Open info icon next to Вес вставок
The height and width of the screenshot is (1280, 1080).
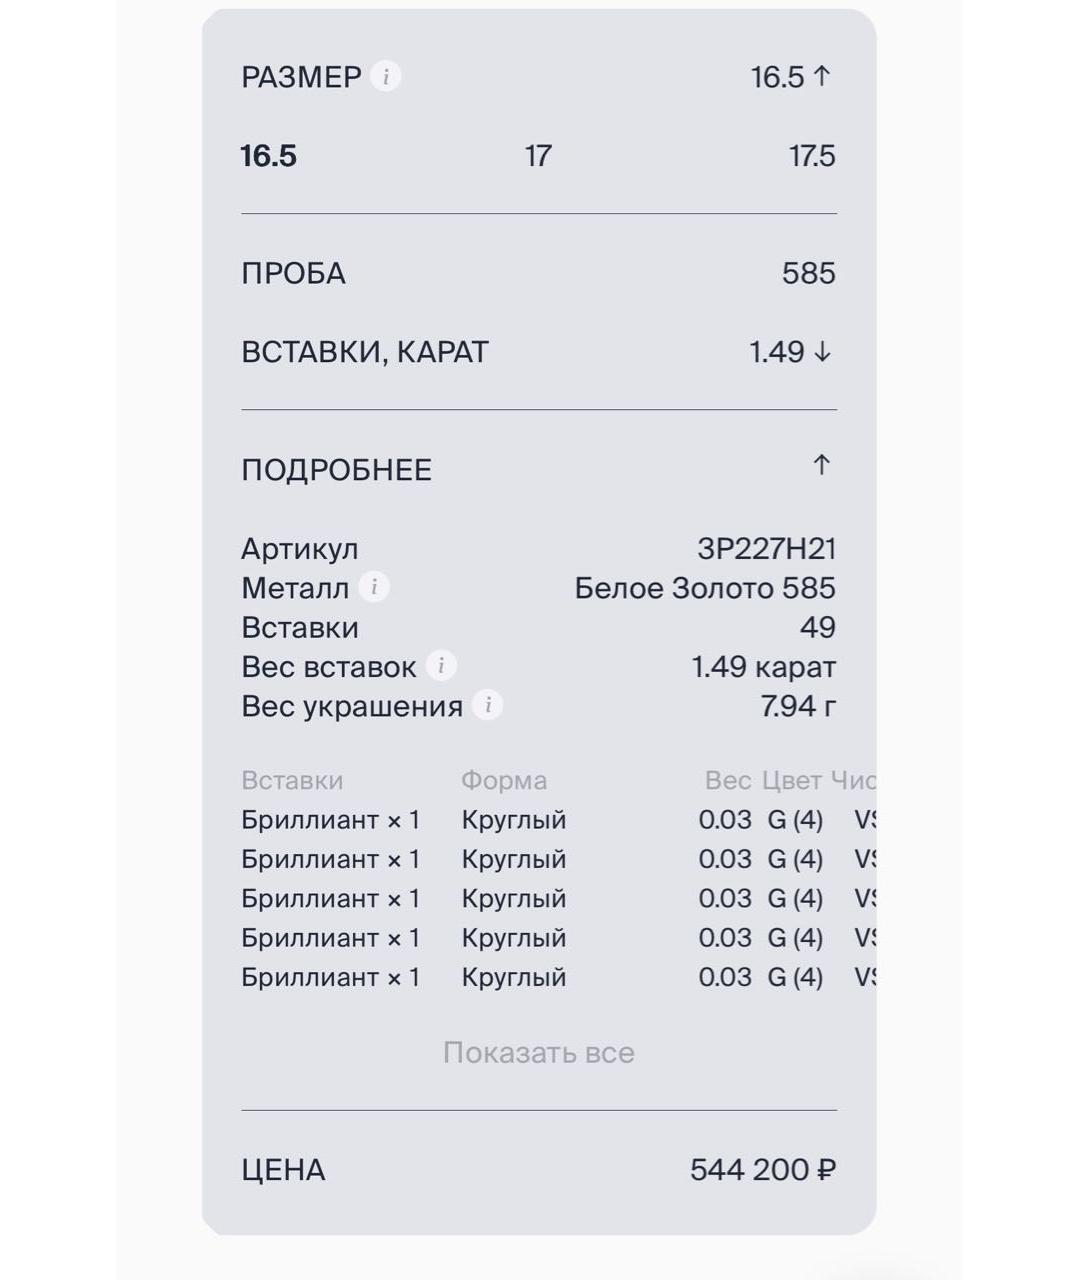point(441,666)
